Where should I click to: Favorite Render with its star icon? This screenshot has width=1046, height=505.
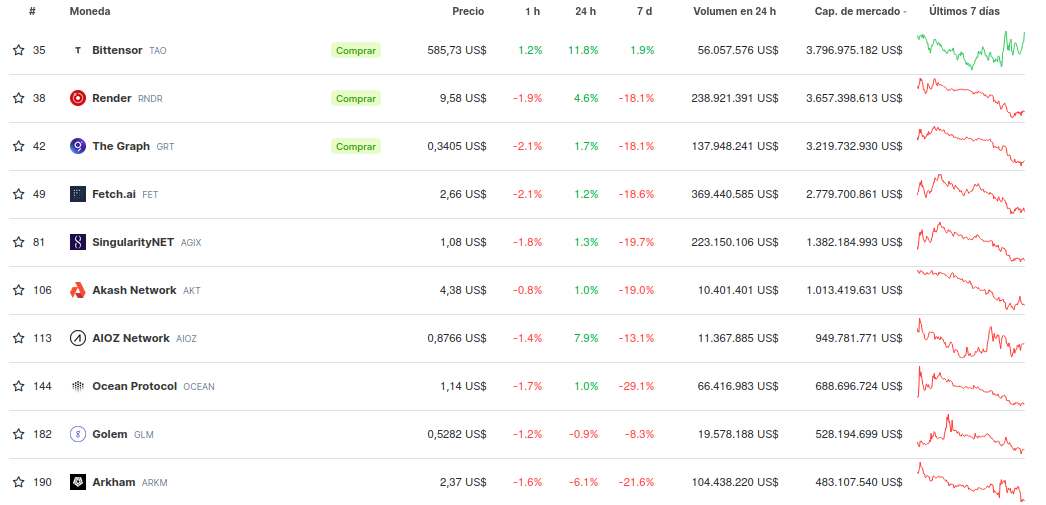(x=19, y=98)
